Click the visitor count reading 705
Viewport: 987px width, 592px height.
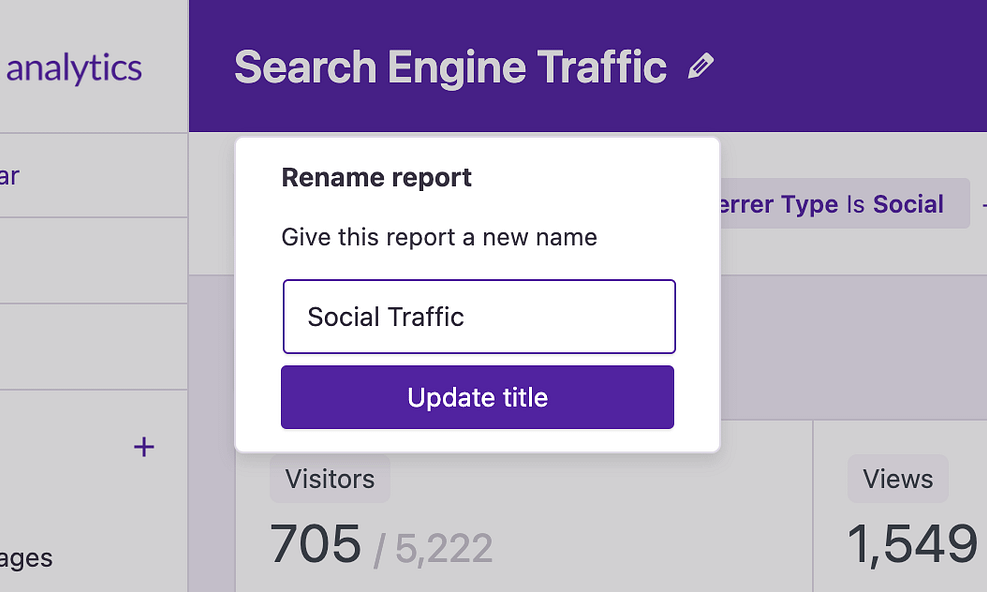tap(316, 543)
